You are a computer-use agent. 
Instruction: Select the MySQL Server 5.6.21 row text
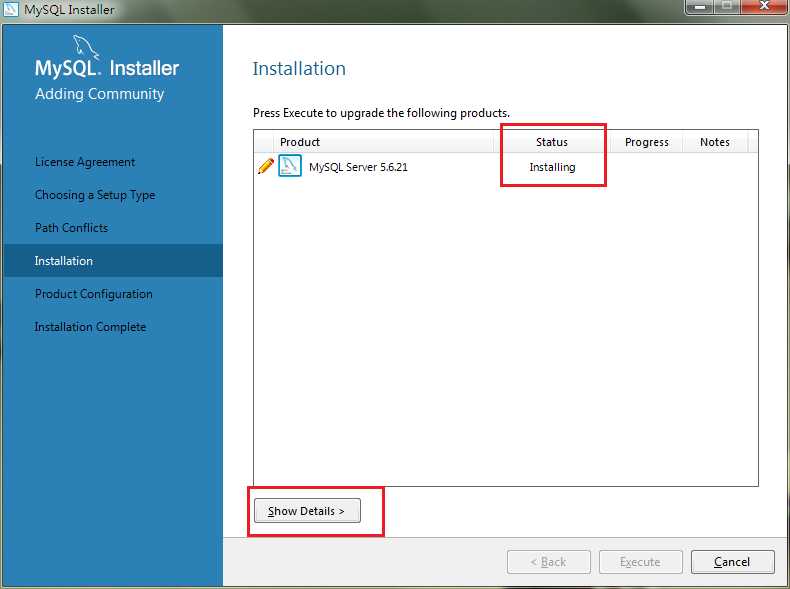[x=358, y=167]
